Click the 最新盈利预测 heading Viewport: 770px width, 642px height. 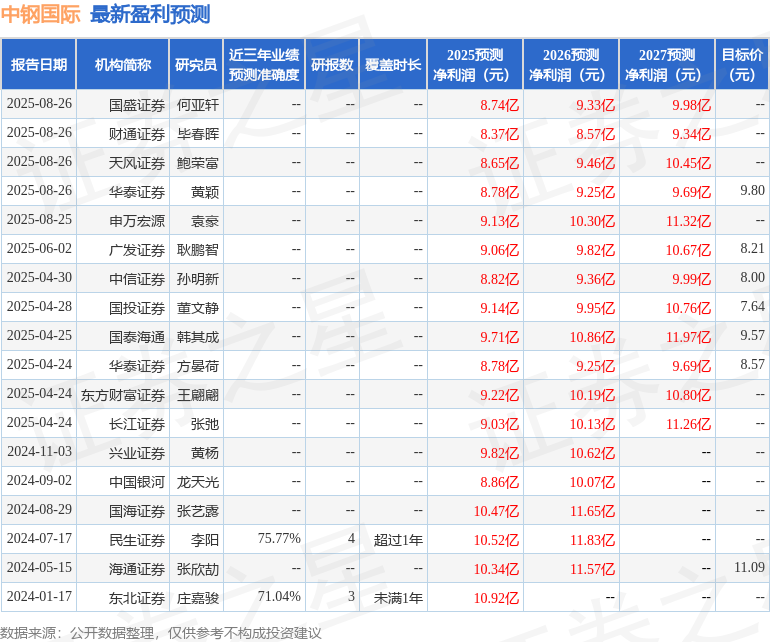click(150, 14)
